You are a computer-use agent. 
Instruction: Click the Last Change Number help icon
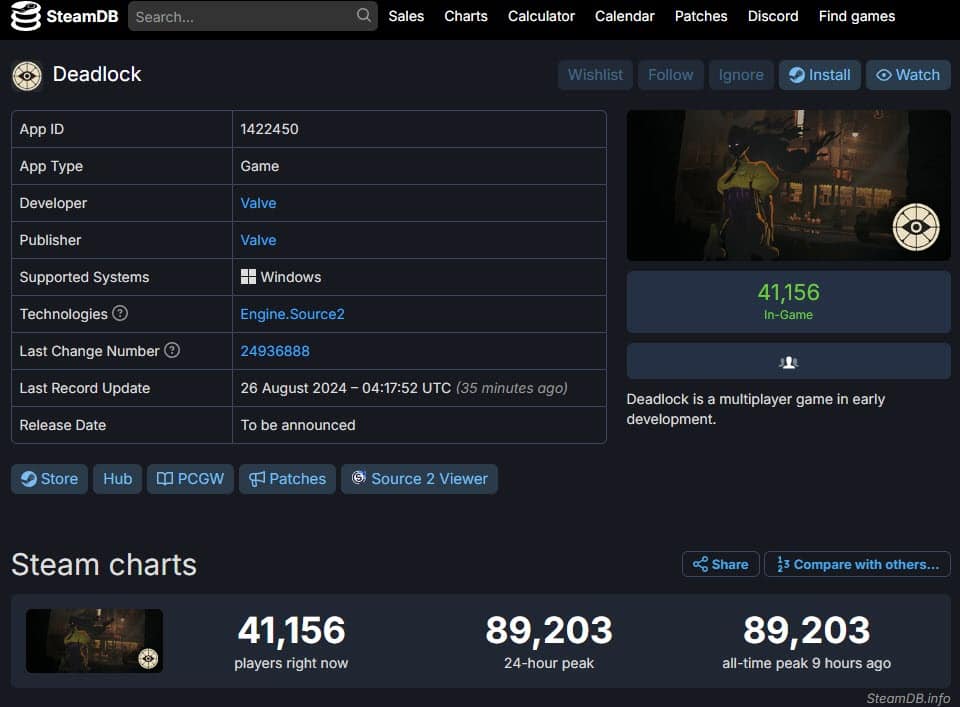click(172, 350)
